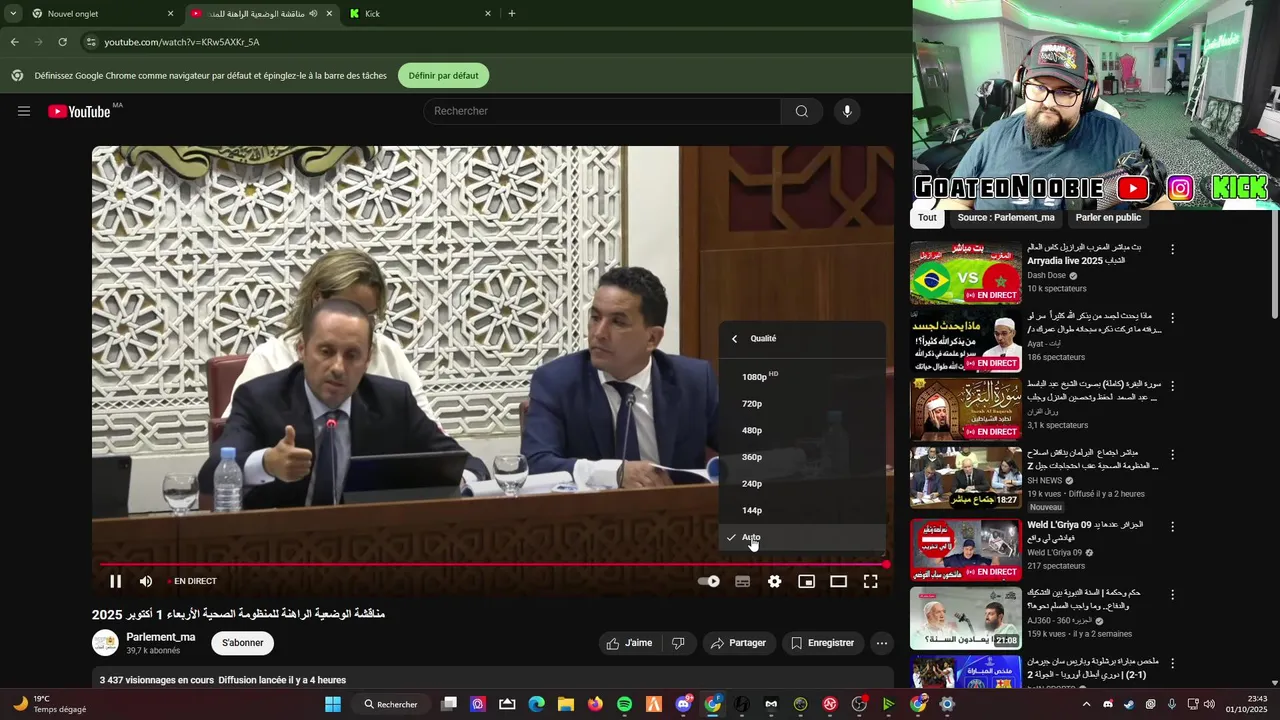Image resolution: width=1280 pixels, height=720 pixels.
Task: Open Arryadia live 2025 video thumbnail
Action: tap(965, 272)
